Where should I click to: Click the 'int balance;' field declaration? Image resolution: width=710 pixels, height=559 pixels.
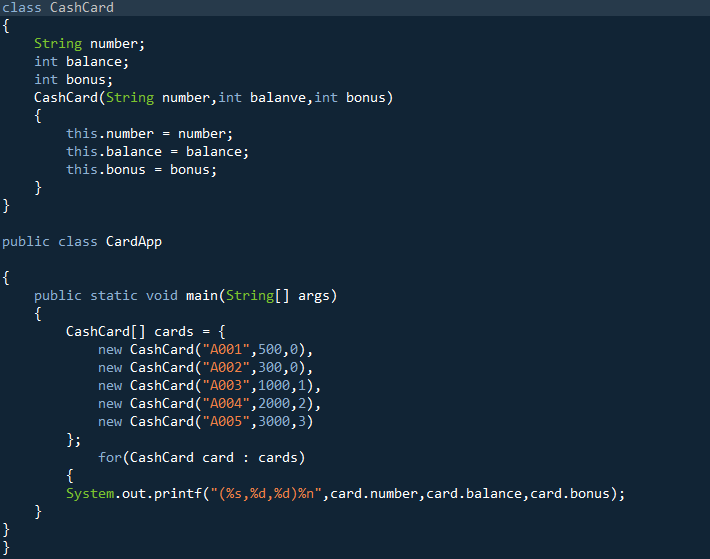click(82, 62)
